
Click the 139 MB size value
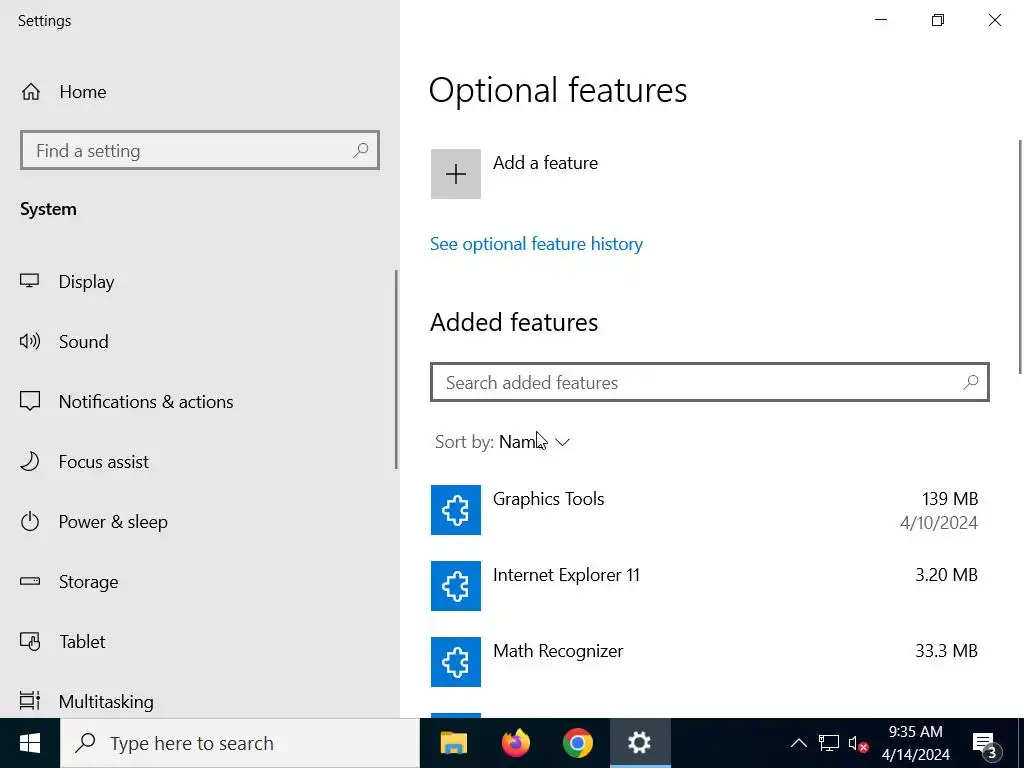tap(950, 499)
